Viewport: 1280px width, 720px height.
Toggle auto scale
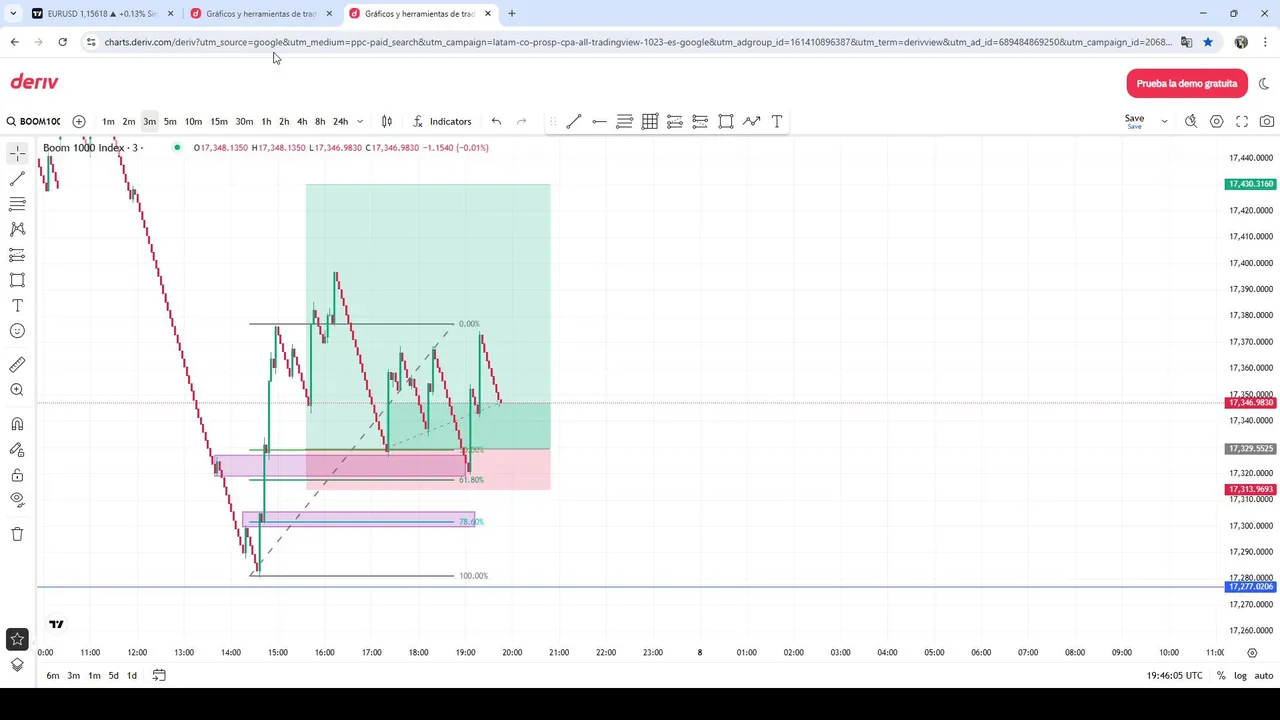point(1264,676)
